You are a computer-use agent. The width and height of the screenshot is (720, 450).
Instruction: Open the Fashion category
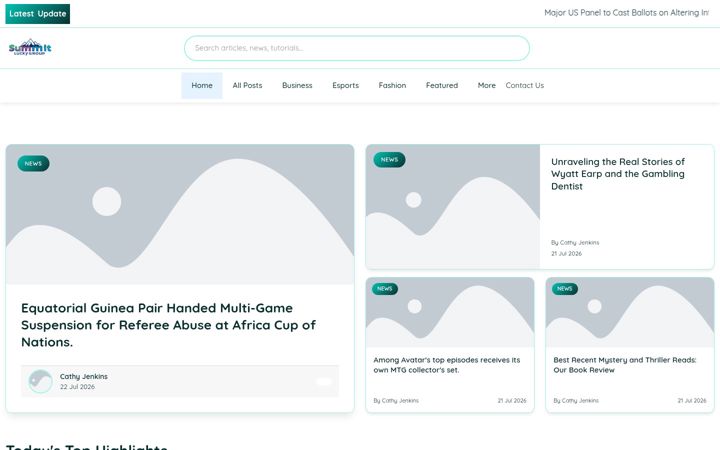(392, 85)
